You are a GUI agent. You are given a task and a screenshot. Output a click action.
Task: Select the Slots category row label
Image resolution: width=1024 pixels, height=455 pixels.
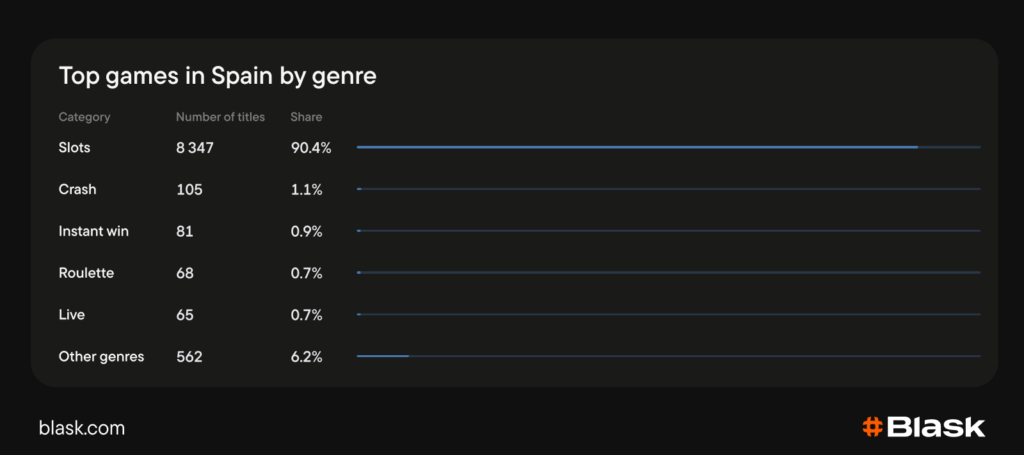point(75,148)
